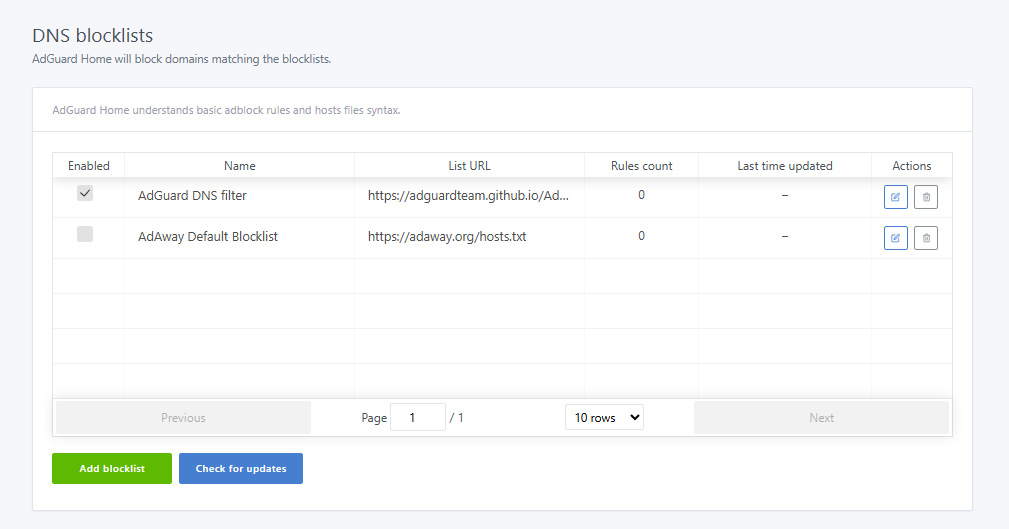Open the 10 rows page size dropdown
The height and width of the screenshot is (529, 1009).
[x=604, y=418]
